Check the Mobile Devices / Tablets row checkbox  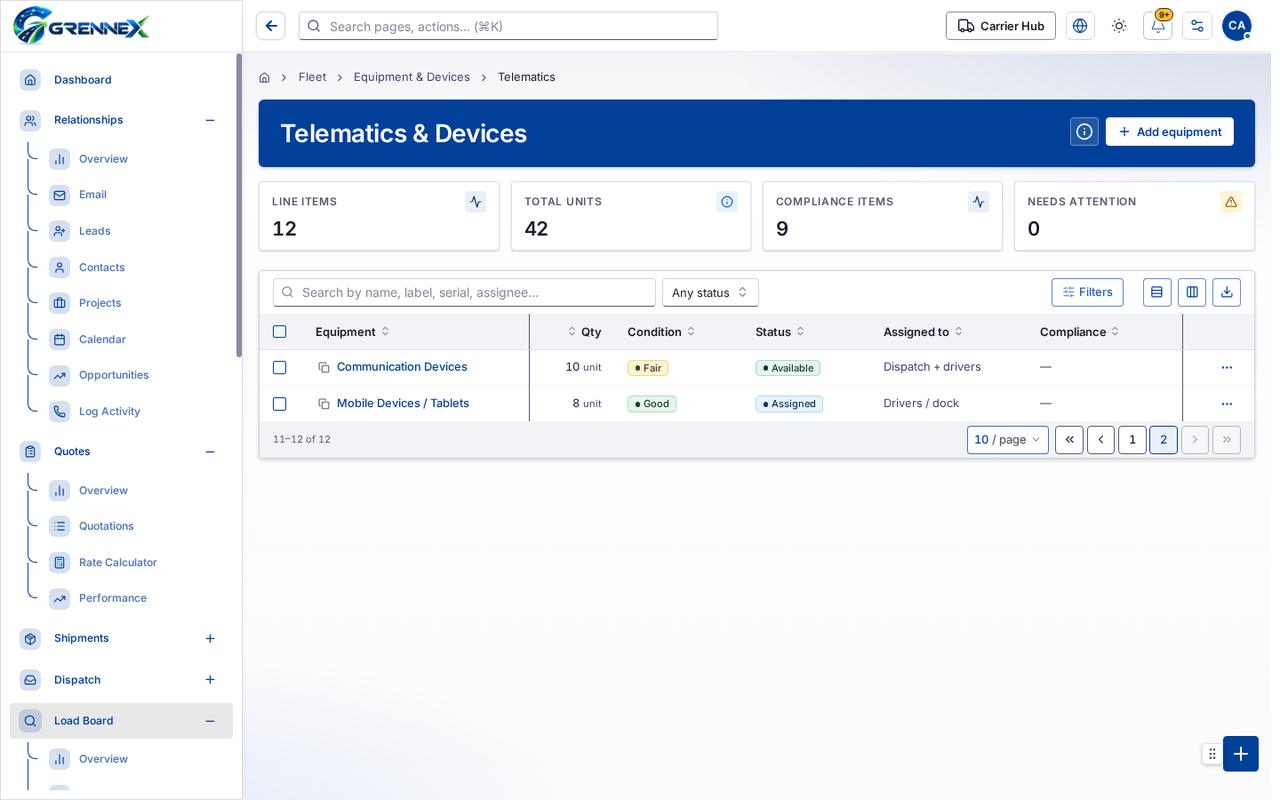click(280, 404)
